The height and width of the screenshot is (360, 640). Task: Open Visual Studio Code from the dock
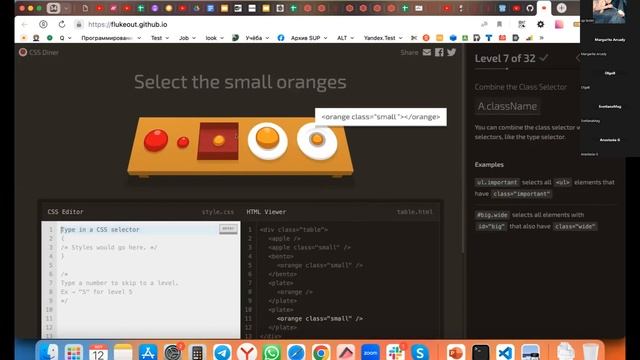click(505, 352)
